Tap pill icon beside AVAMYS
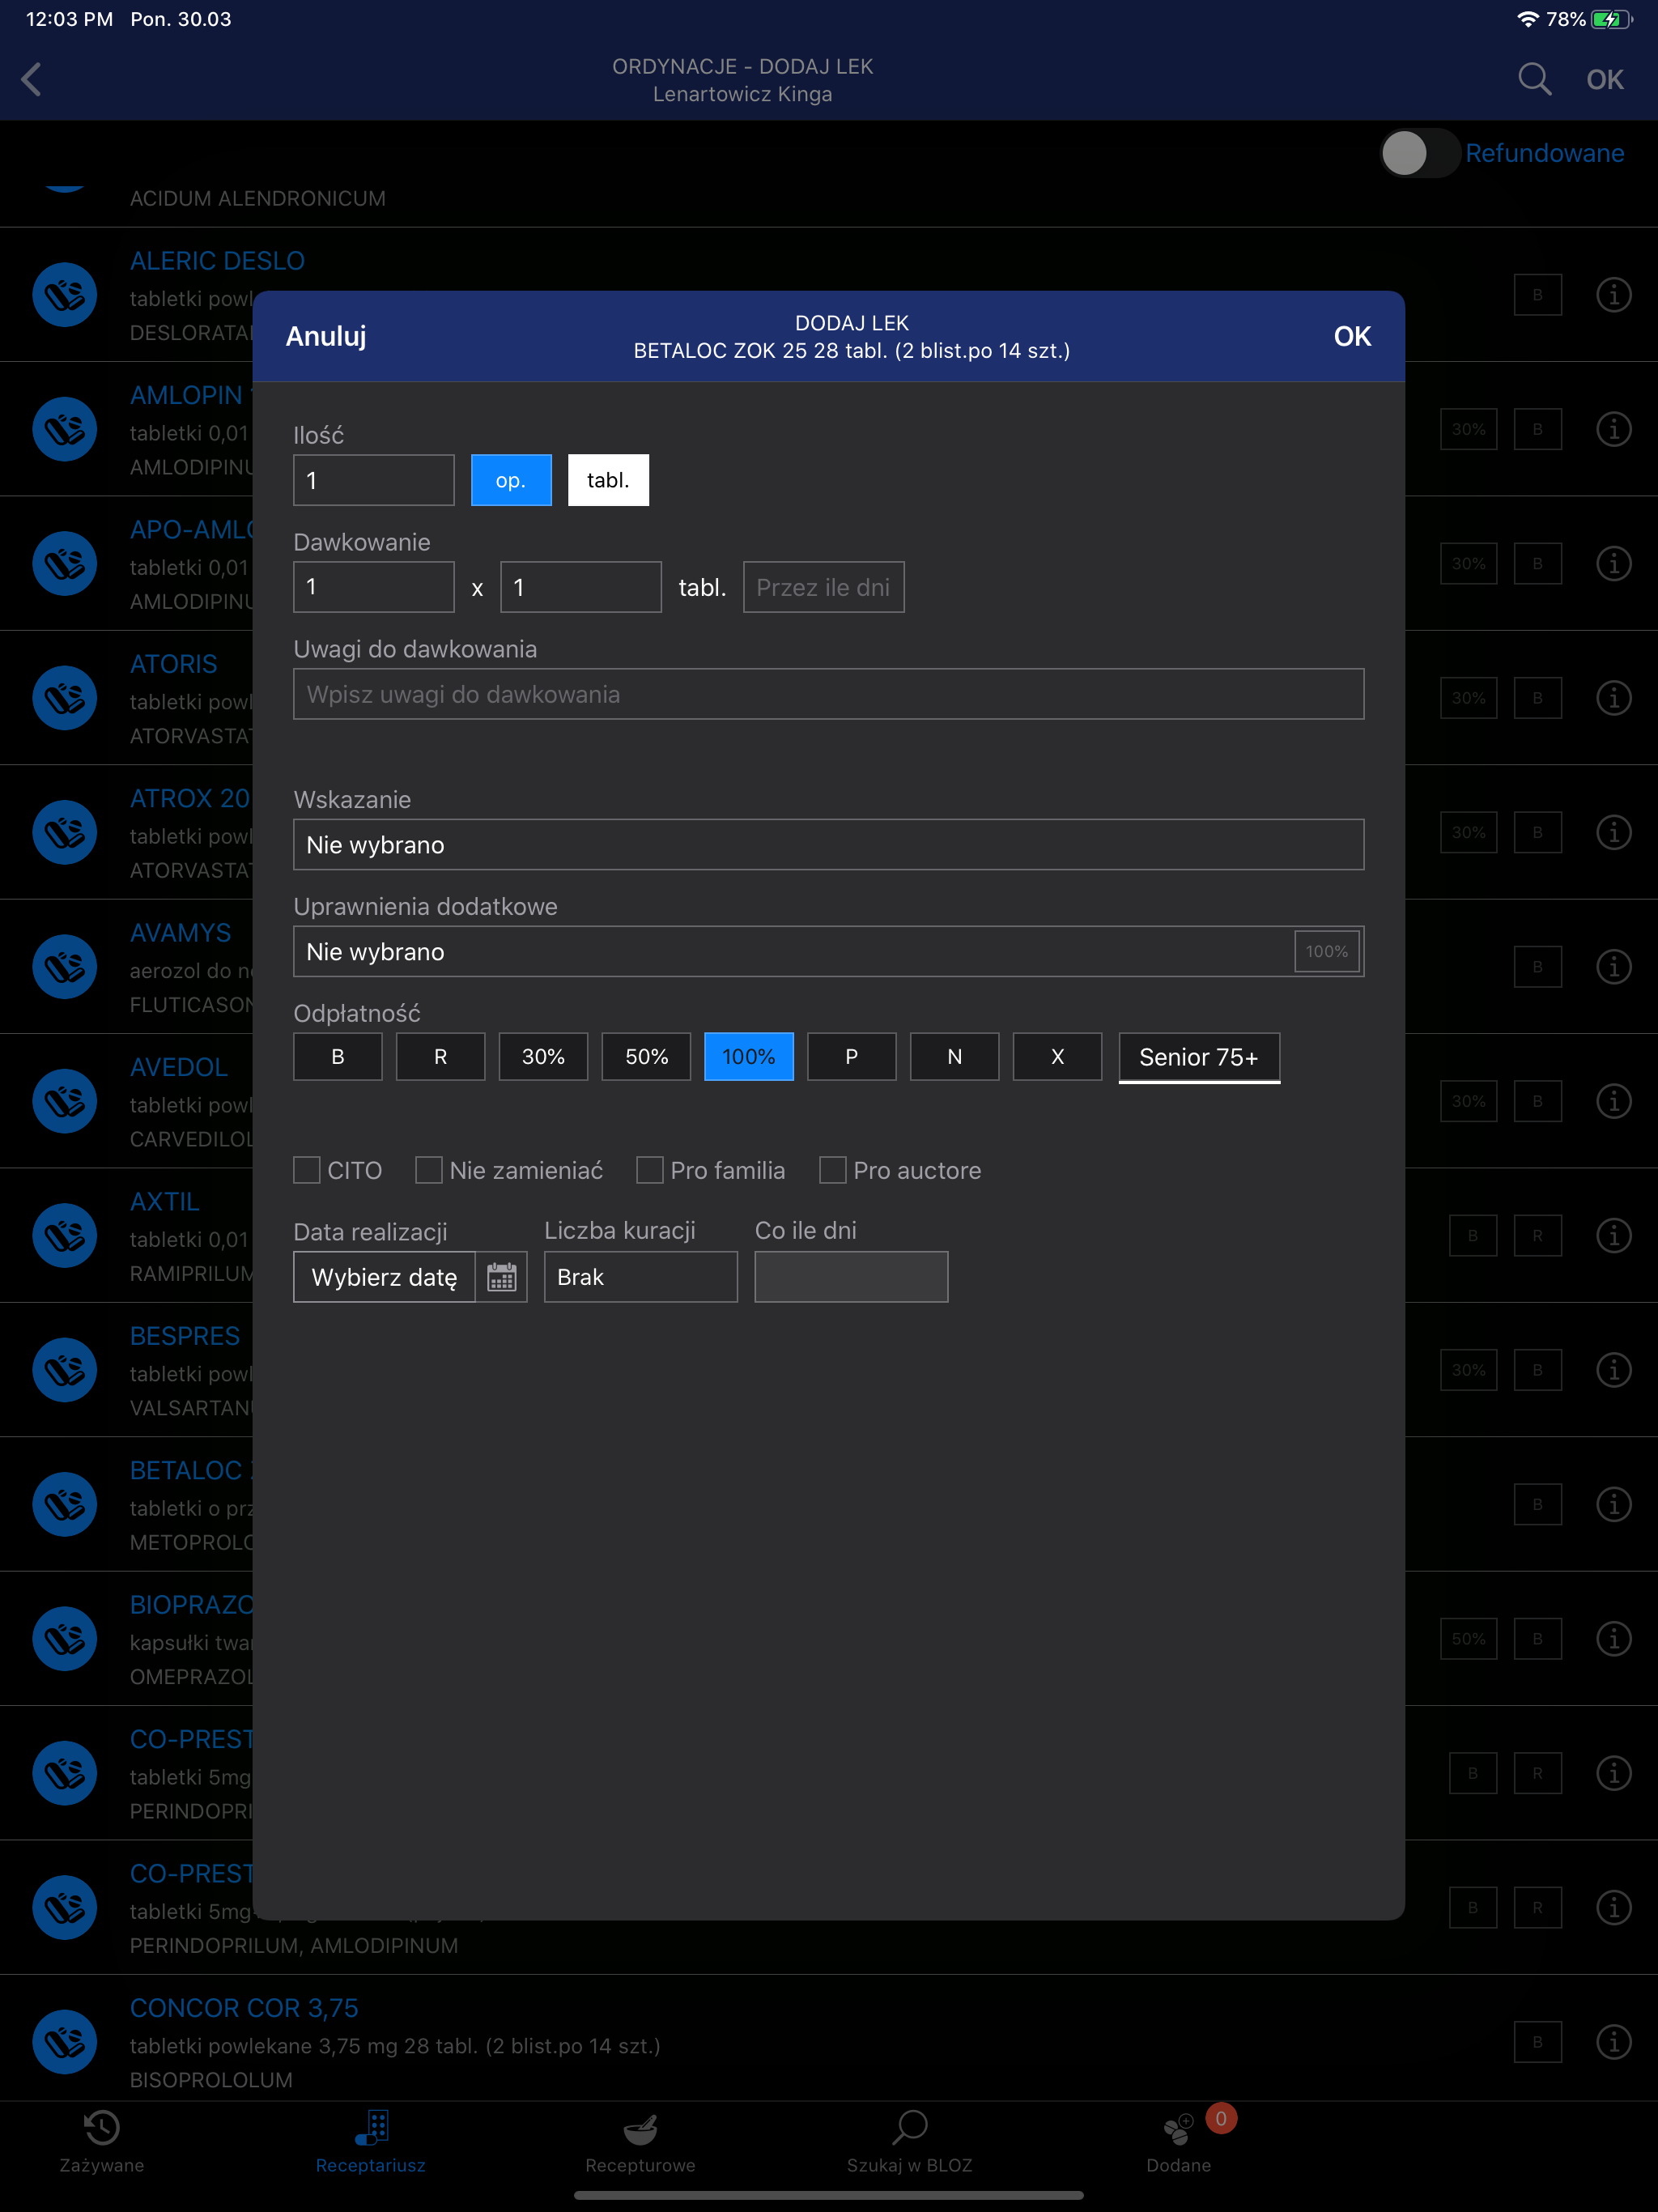The image size is (1658, 2212). click(x=65, y=967)
